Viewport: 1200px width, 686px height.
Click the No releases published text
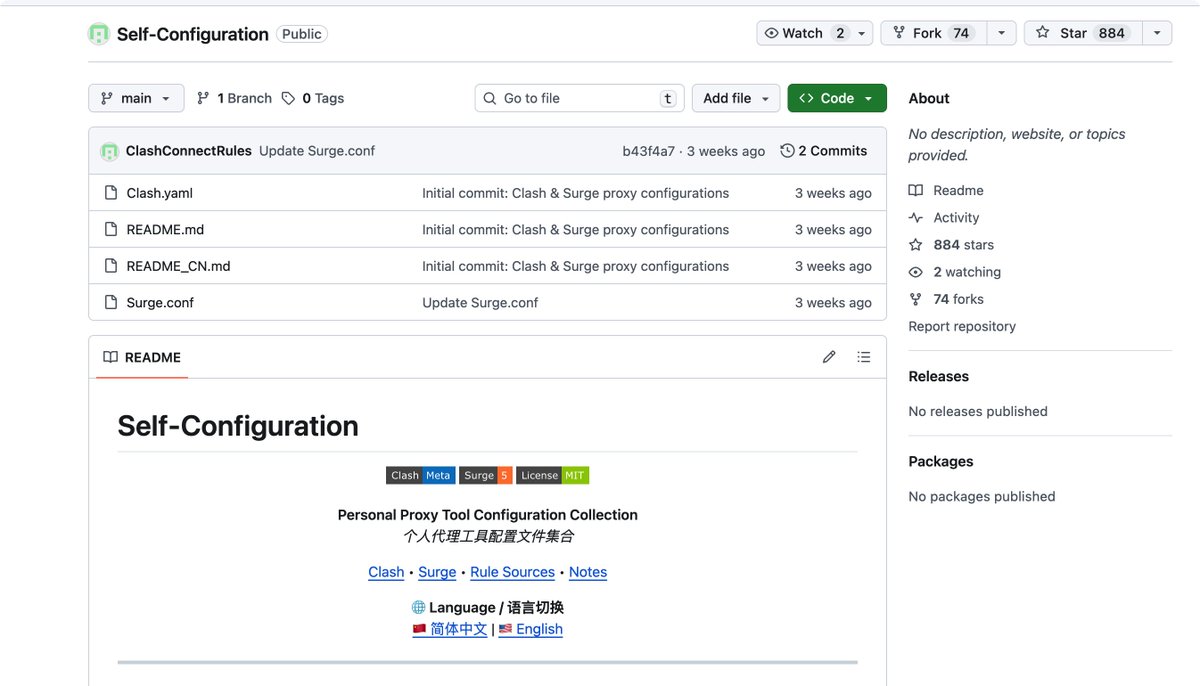tap(978, 411)
